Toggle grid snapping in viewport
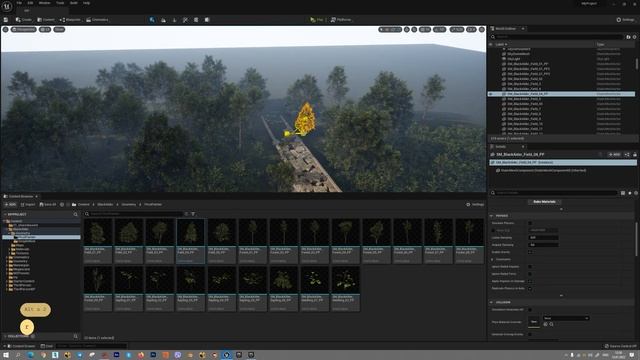640x360 pixels. pos(425,29)
